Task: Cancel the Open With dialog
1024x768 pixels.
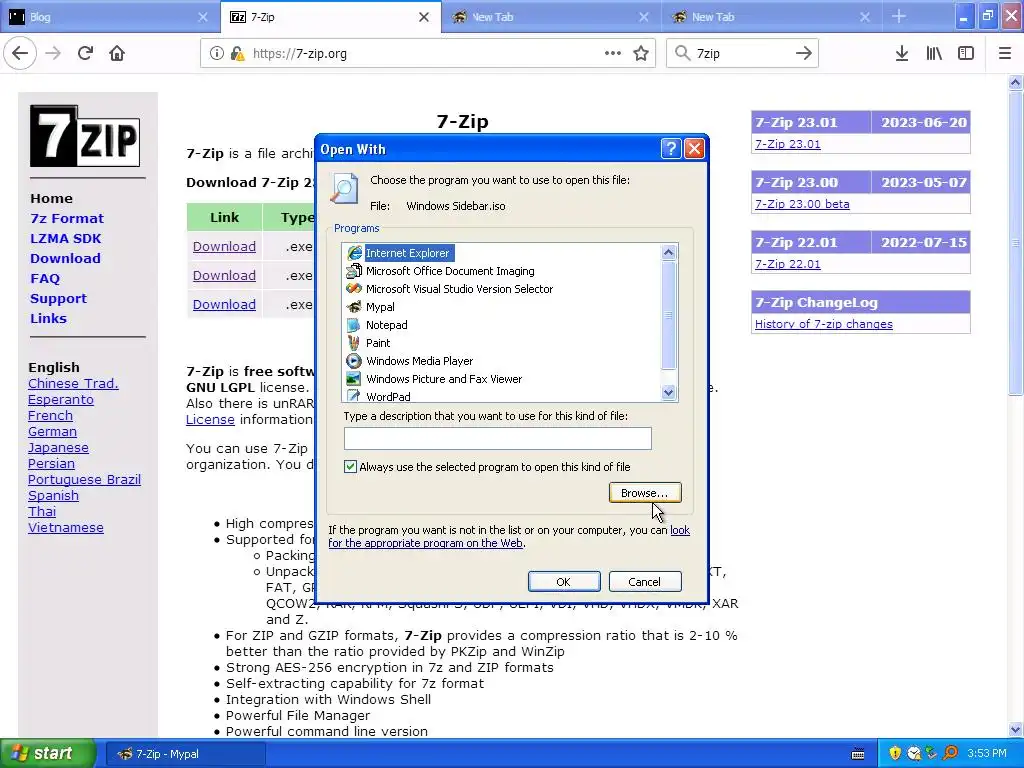Action: coord(645,581)
